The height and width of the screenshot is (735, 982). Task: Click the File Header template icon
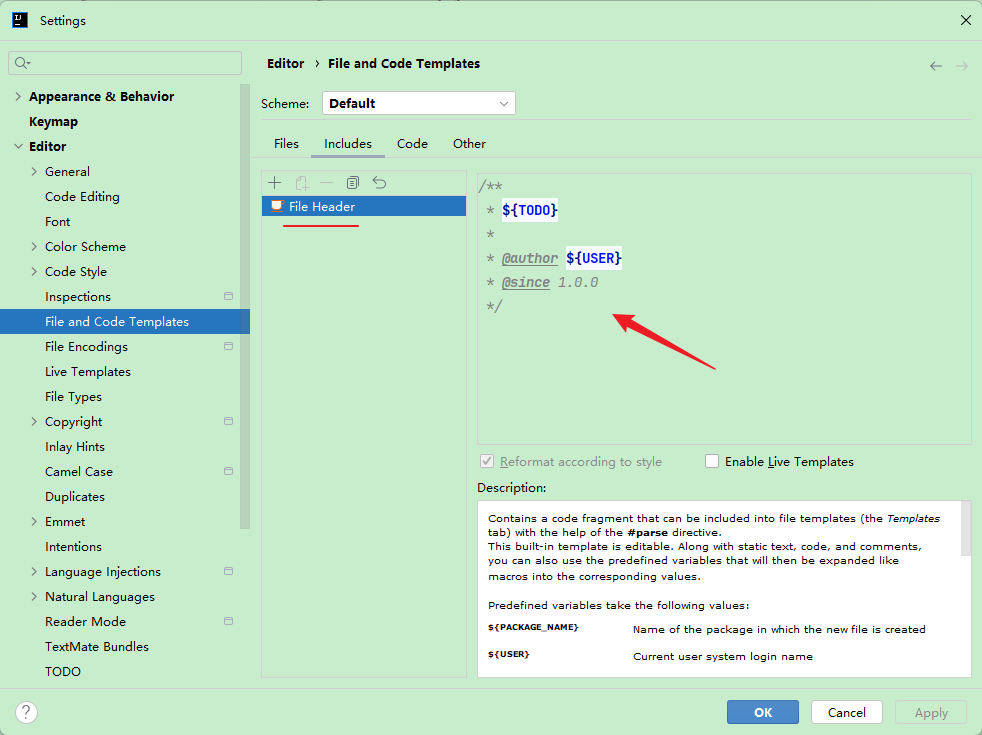(277, 206)
